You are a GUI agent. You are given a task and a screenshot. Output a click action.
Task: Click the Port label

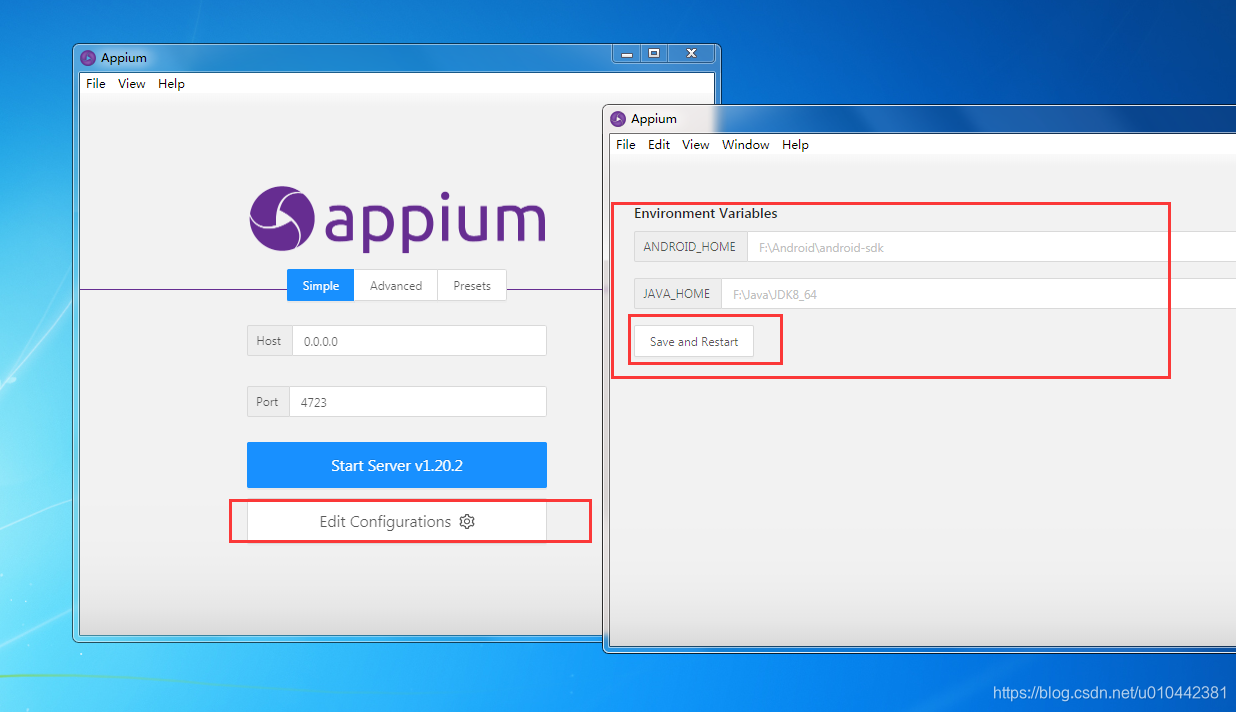pos(268,402)
